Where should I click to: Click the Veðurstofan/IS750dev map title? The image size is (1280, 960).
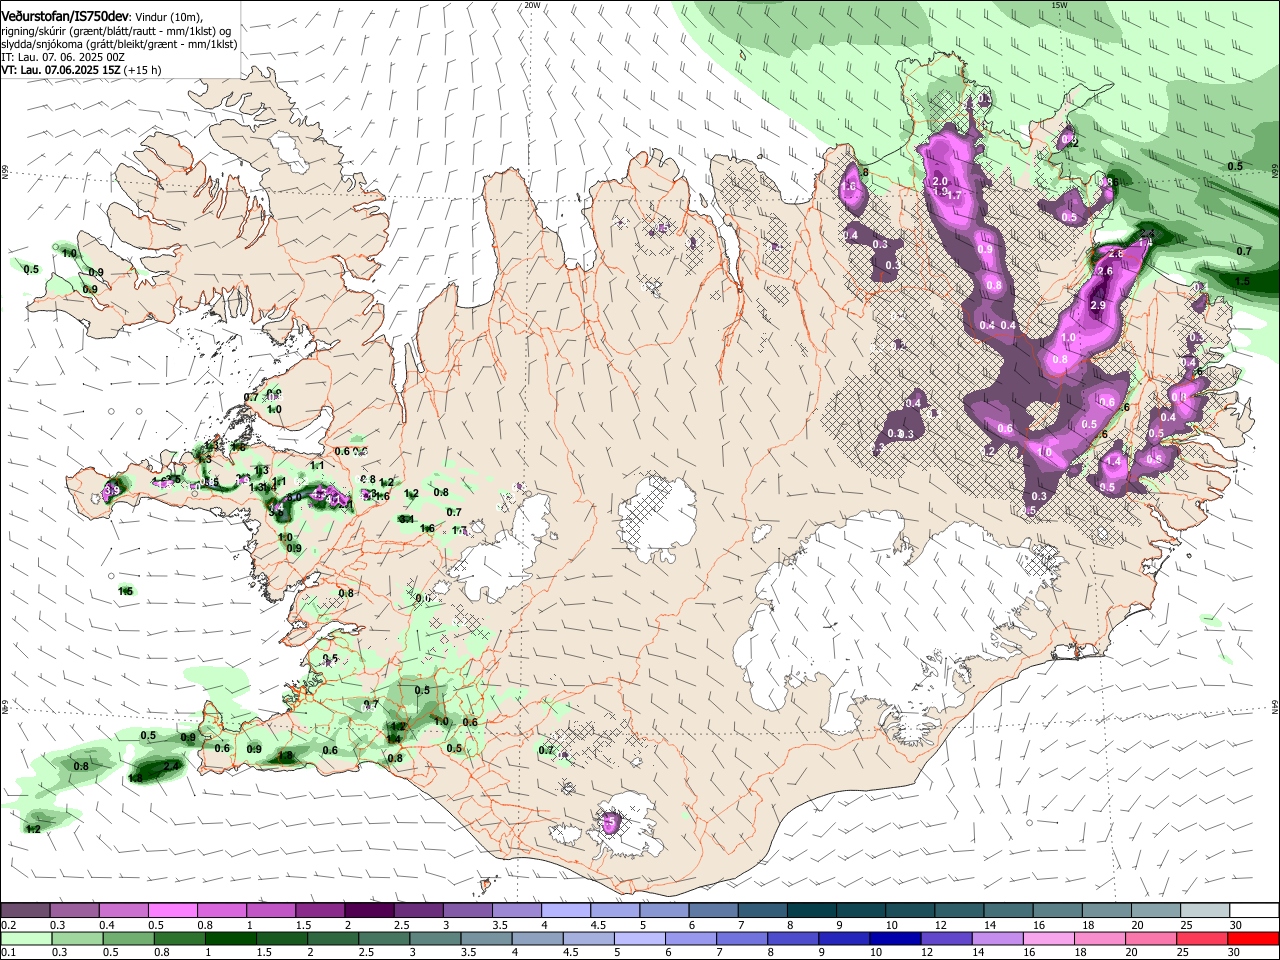coord(64,16)
